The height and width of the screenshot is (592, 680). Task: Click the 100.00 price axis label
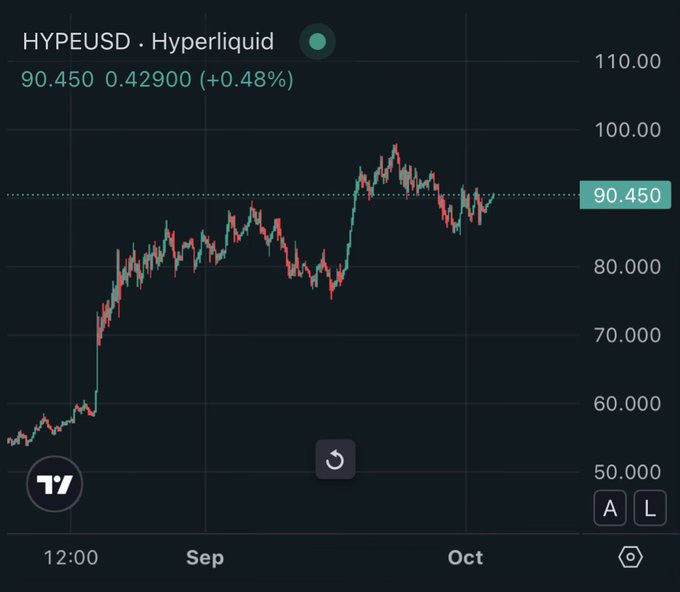pos(628,130)
